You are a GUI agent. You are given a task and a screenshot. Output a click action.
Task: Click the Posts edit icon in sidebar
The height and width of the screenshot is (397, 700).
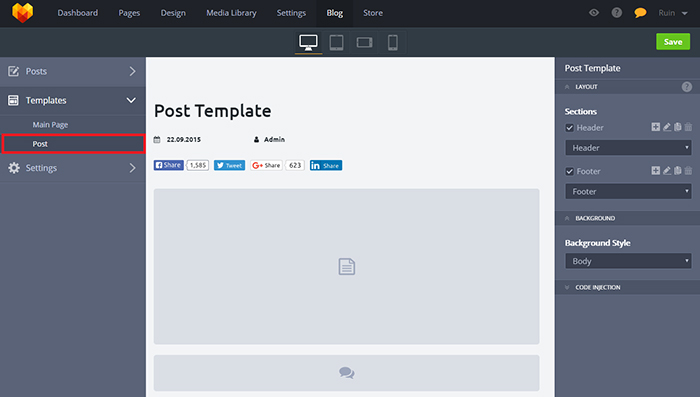point(14,71)
